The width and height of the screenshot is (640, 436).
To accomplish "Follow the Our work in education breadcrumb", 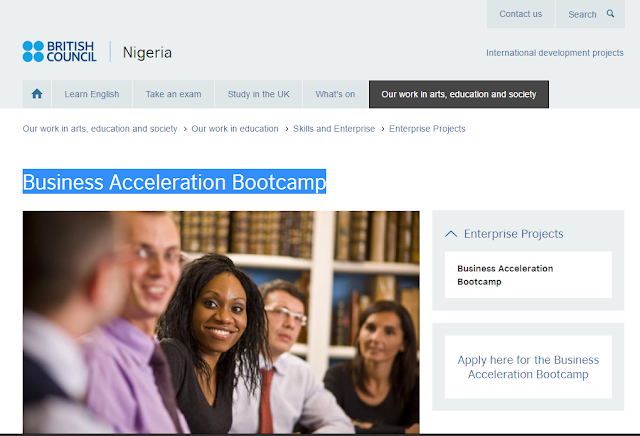I will [235, 129].
